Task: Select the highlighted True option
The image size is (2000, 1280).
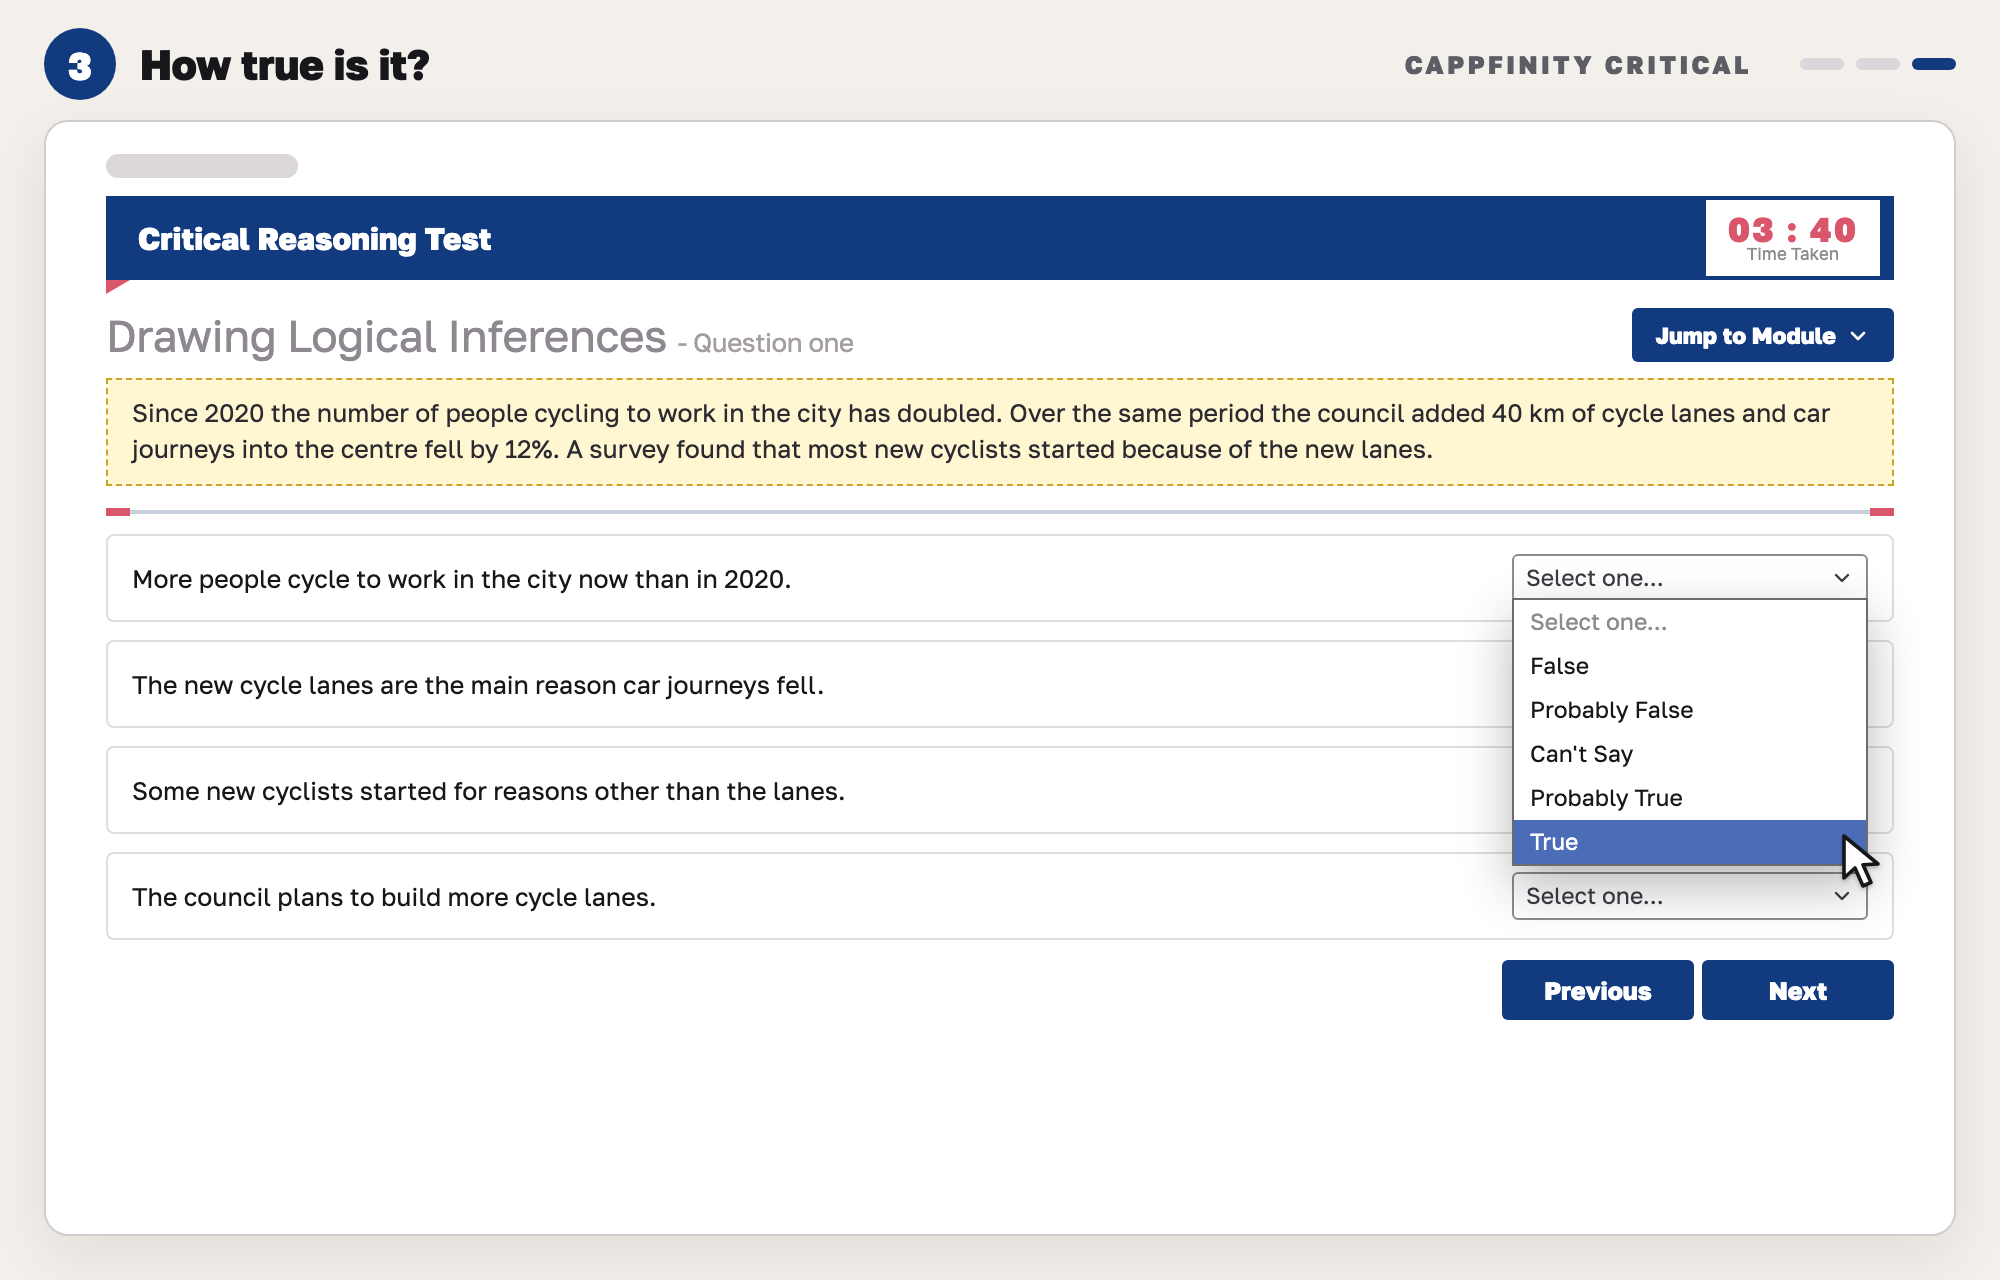Action: 1689,842
